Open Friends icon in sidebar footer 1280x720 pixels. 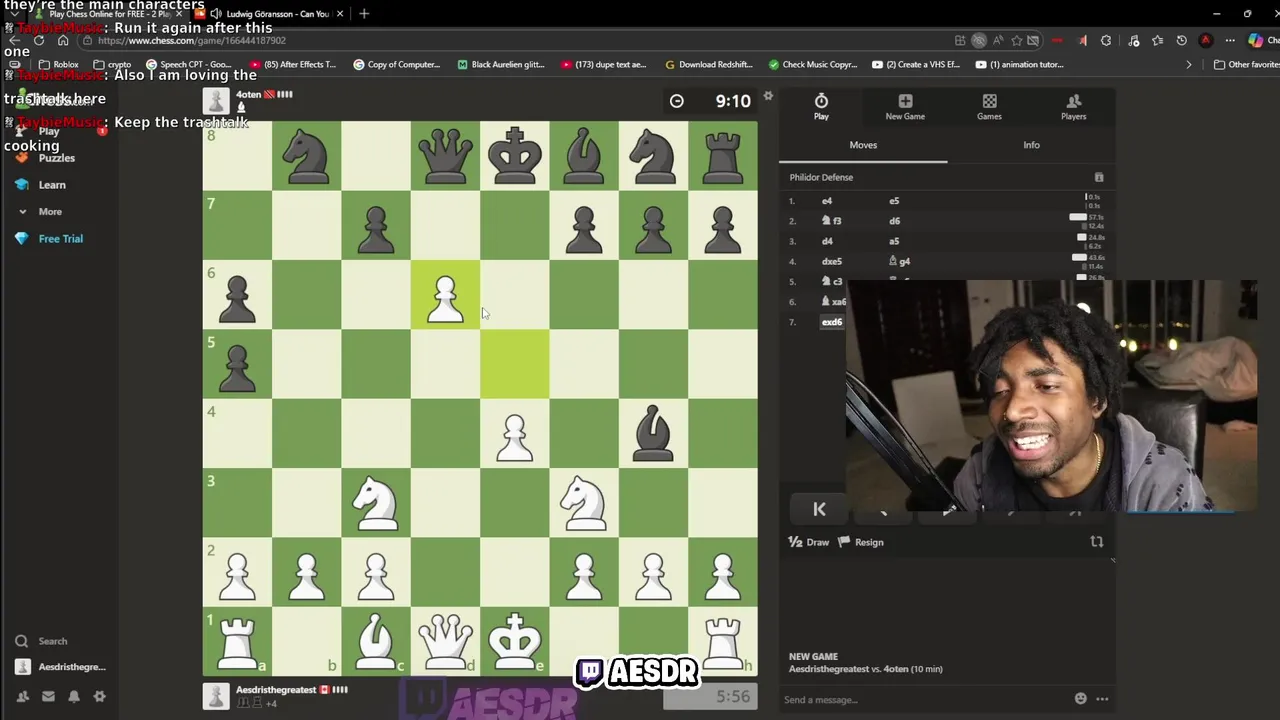(22, 696)
